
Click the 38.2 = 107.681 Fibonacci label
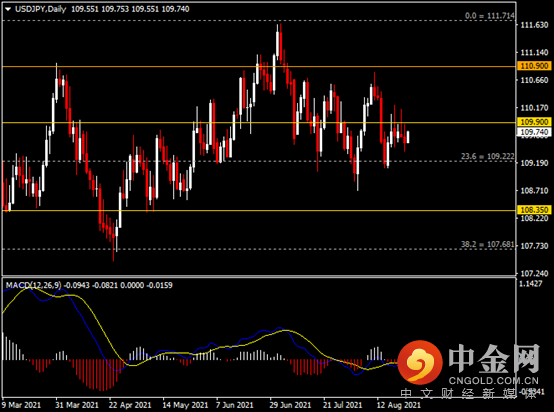488,244
